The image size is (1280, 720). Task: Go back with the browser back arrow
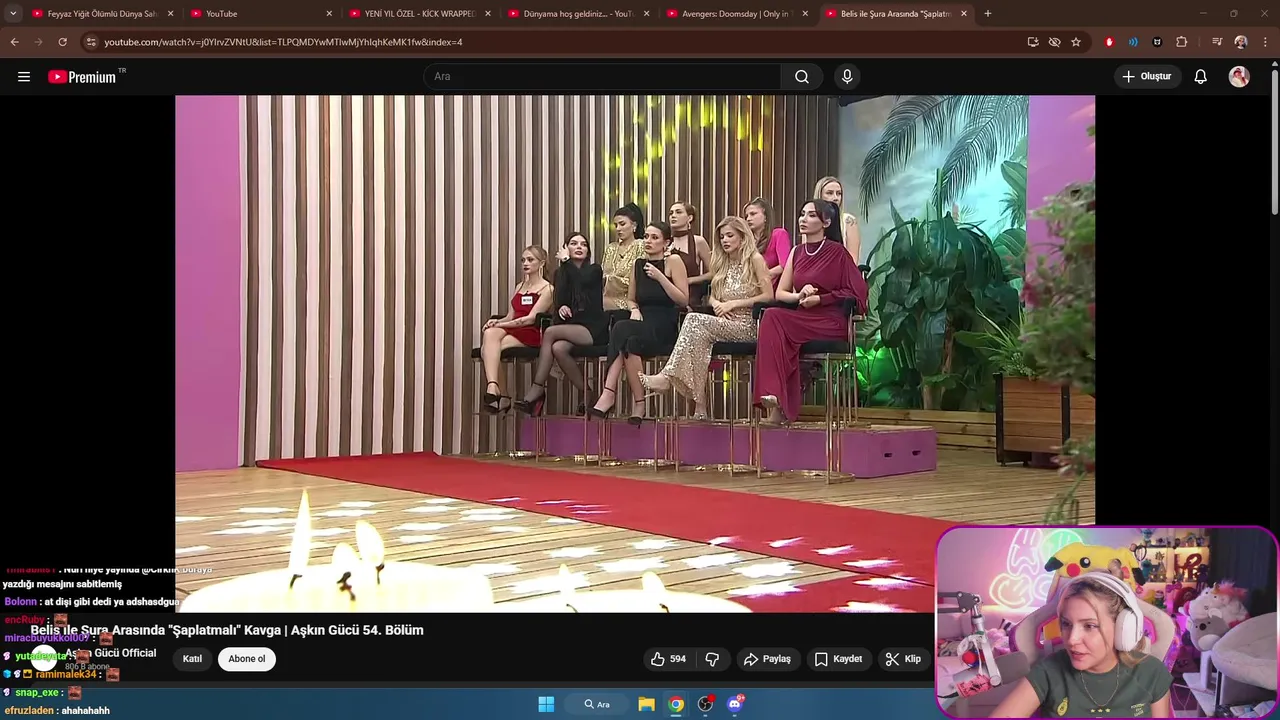[14, 42]
